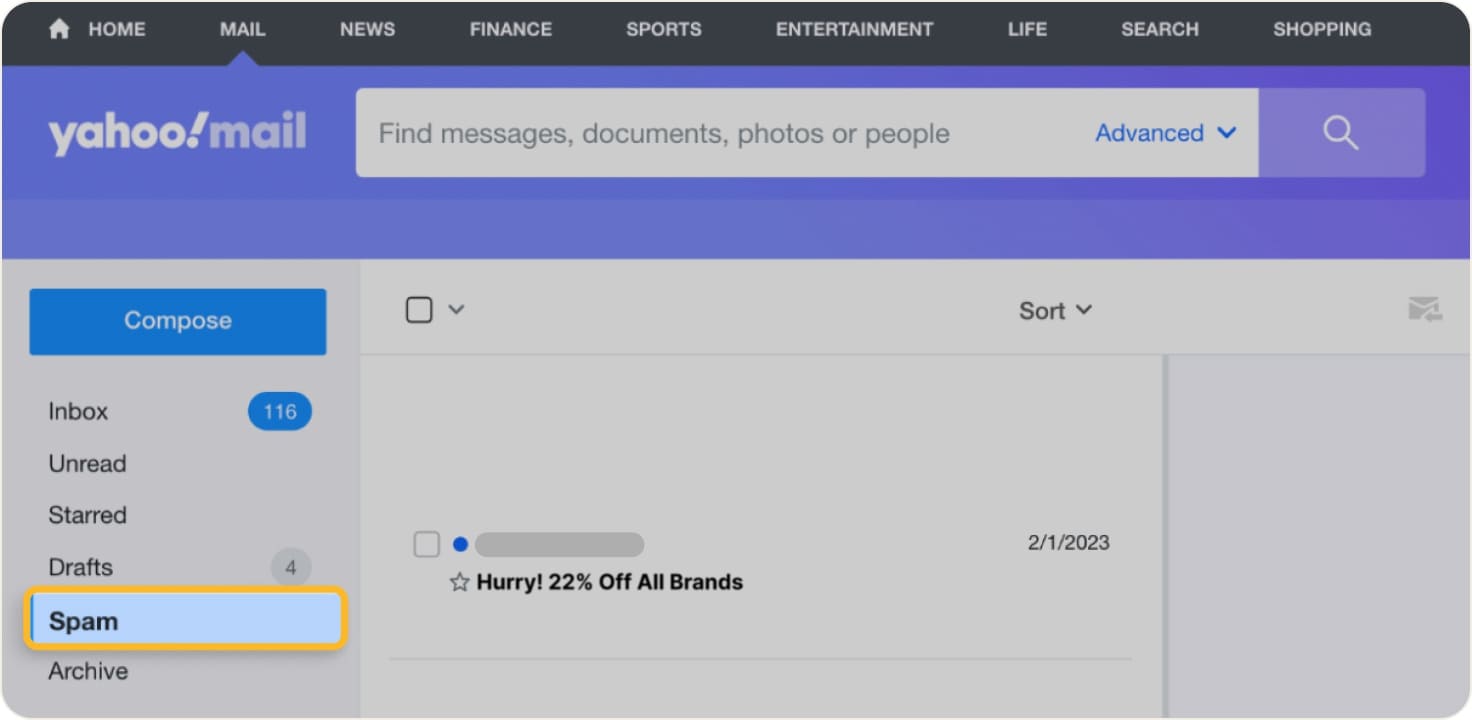Screen dimensions: 1472x720
Task: Check the select-all messages checkbox
Action: click(x=419, y=309)
